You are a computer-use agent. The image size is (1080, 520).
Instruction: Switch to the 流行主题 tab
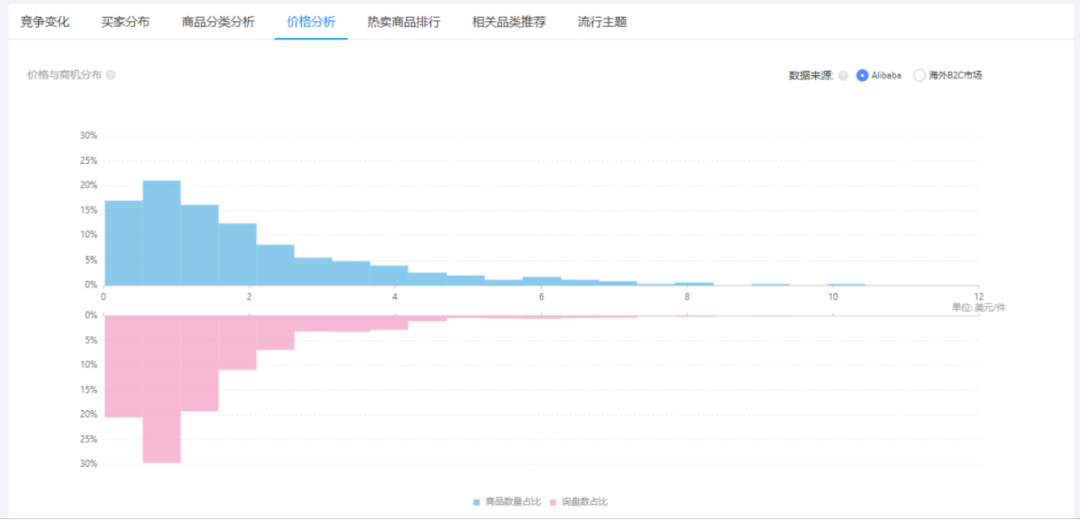point(602,22)
